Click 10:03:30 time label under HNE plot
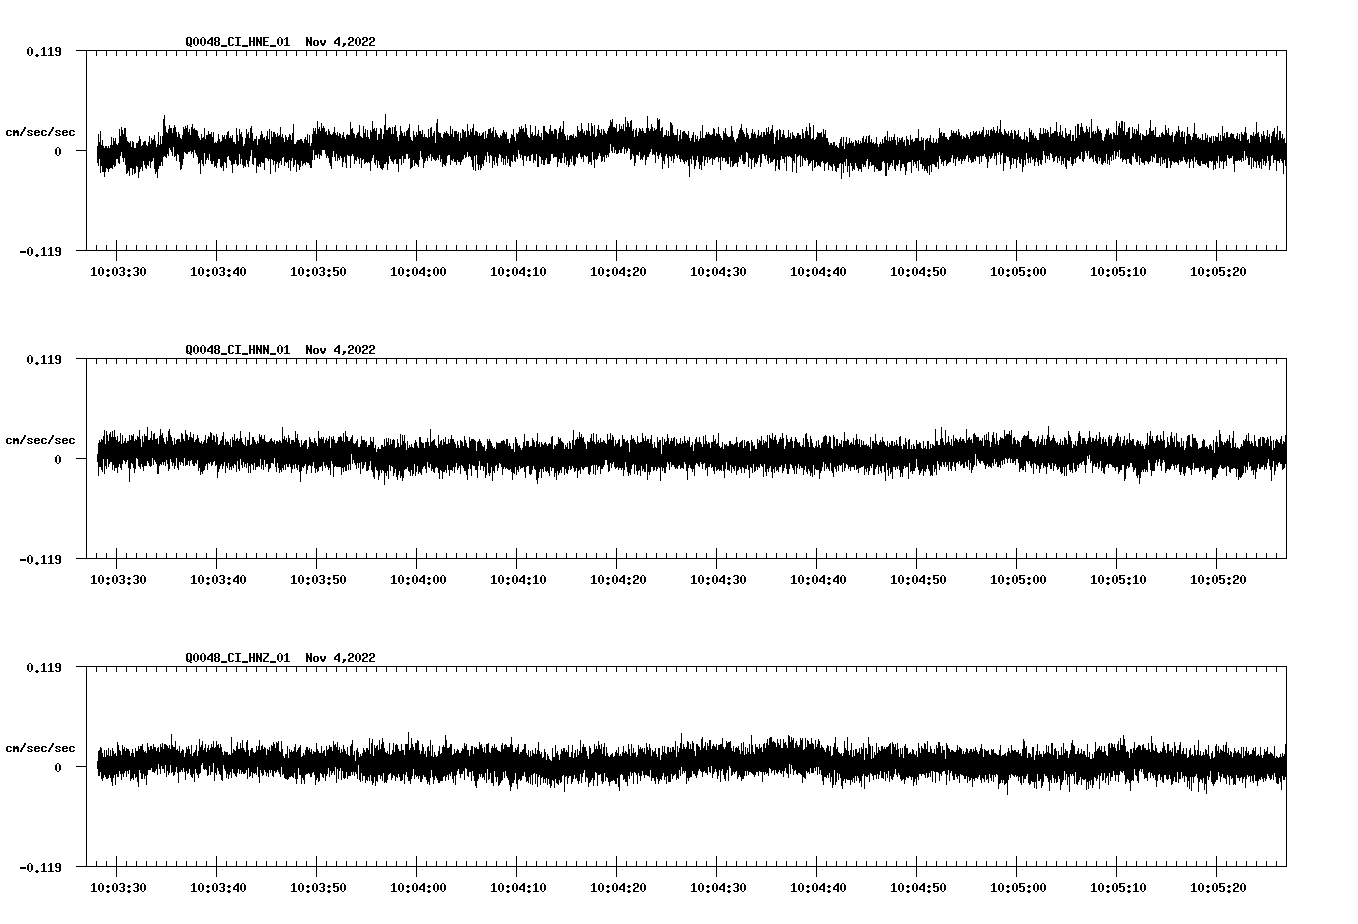This screenshot has height=924, width=1358. 118,272
